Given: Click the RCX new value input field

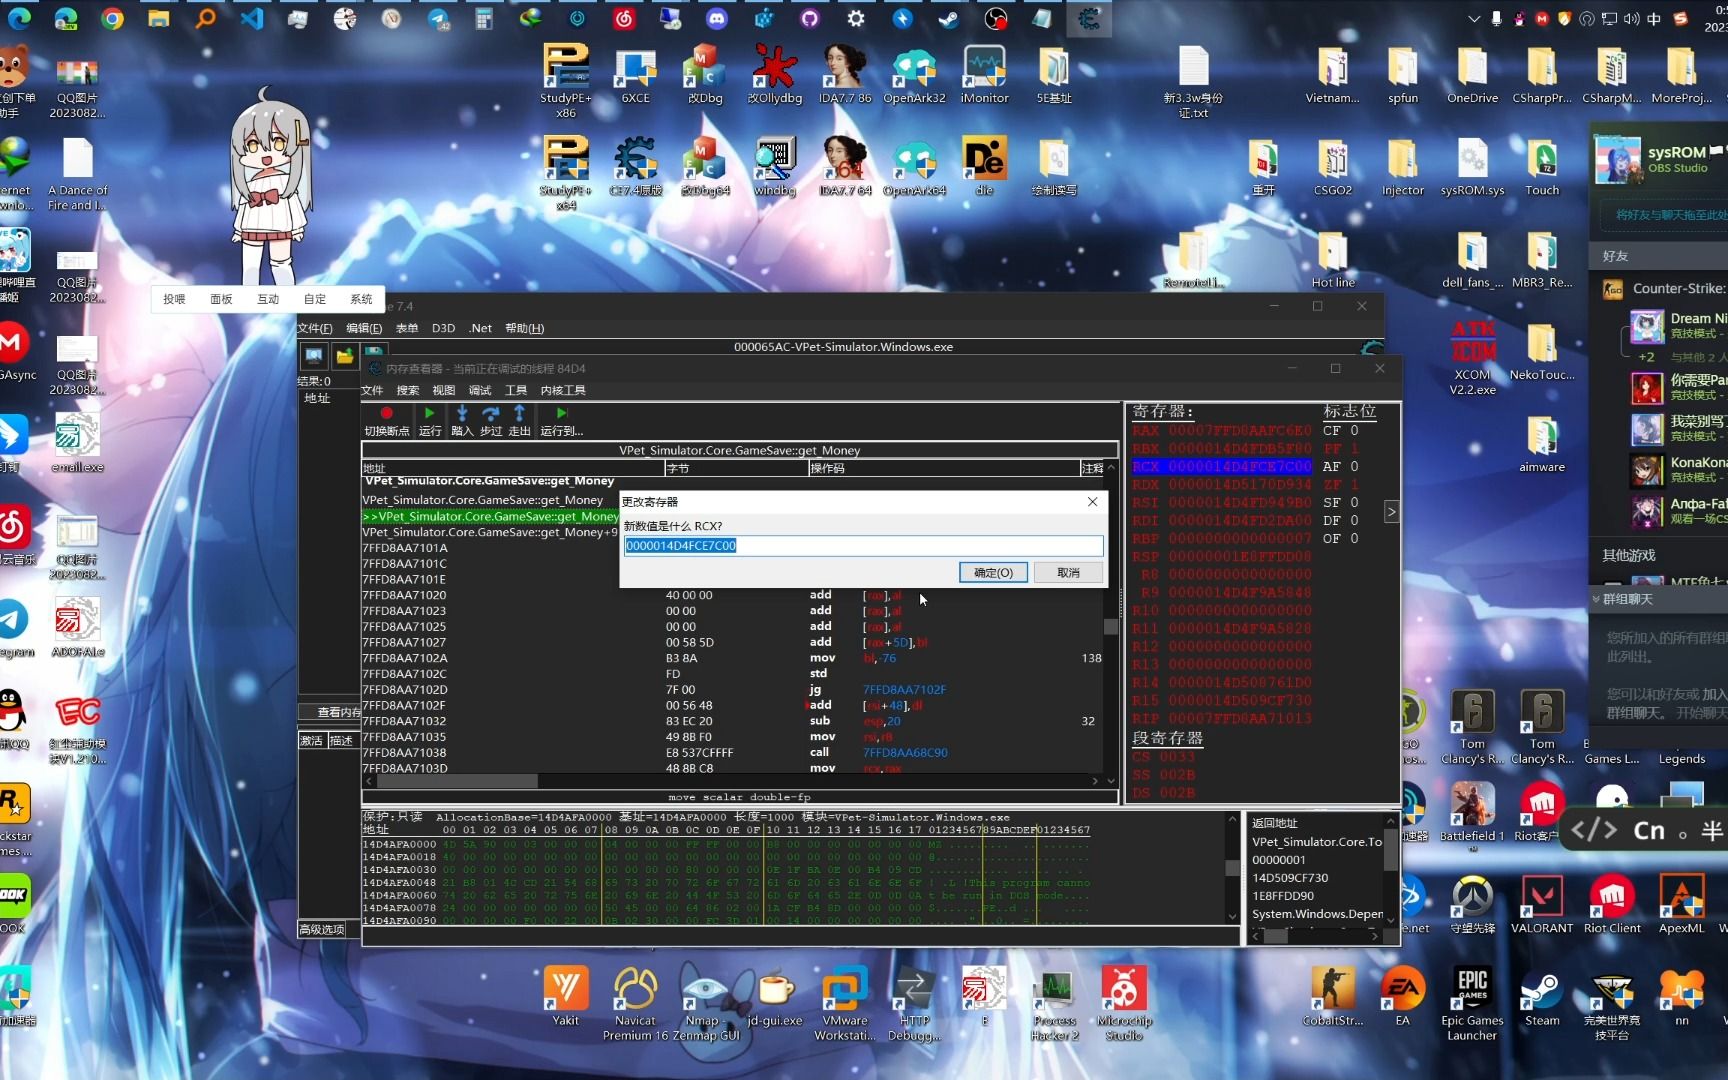Looking at the screenshot, I should [x=864, y=546].
